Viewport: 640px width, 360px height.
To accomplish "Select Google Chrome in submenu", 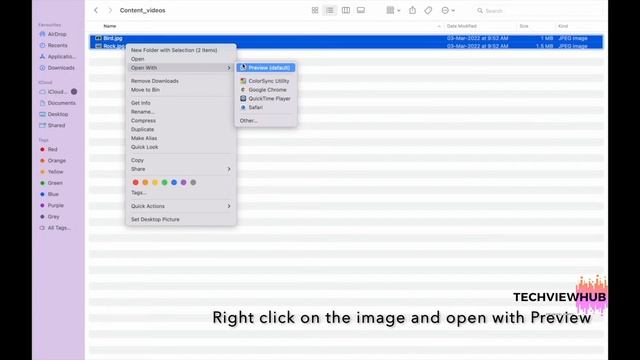I will 266,90.
